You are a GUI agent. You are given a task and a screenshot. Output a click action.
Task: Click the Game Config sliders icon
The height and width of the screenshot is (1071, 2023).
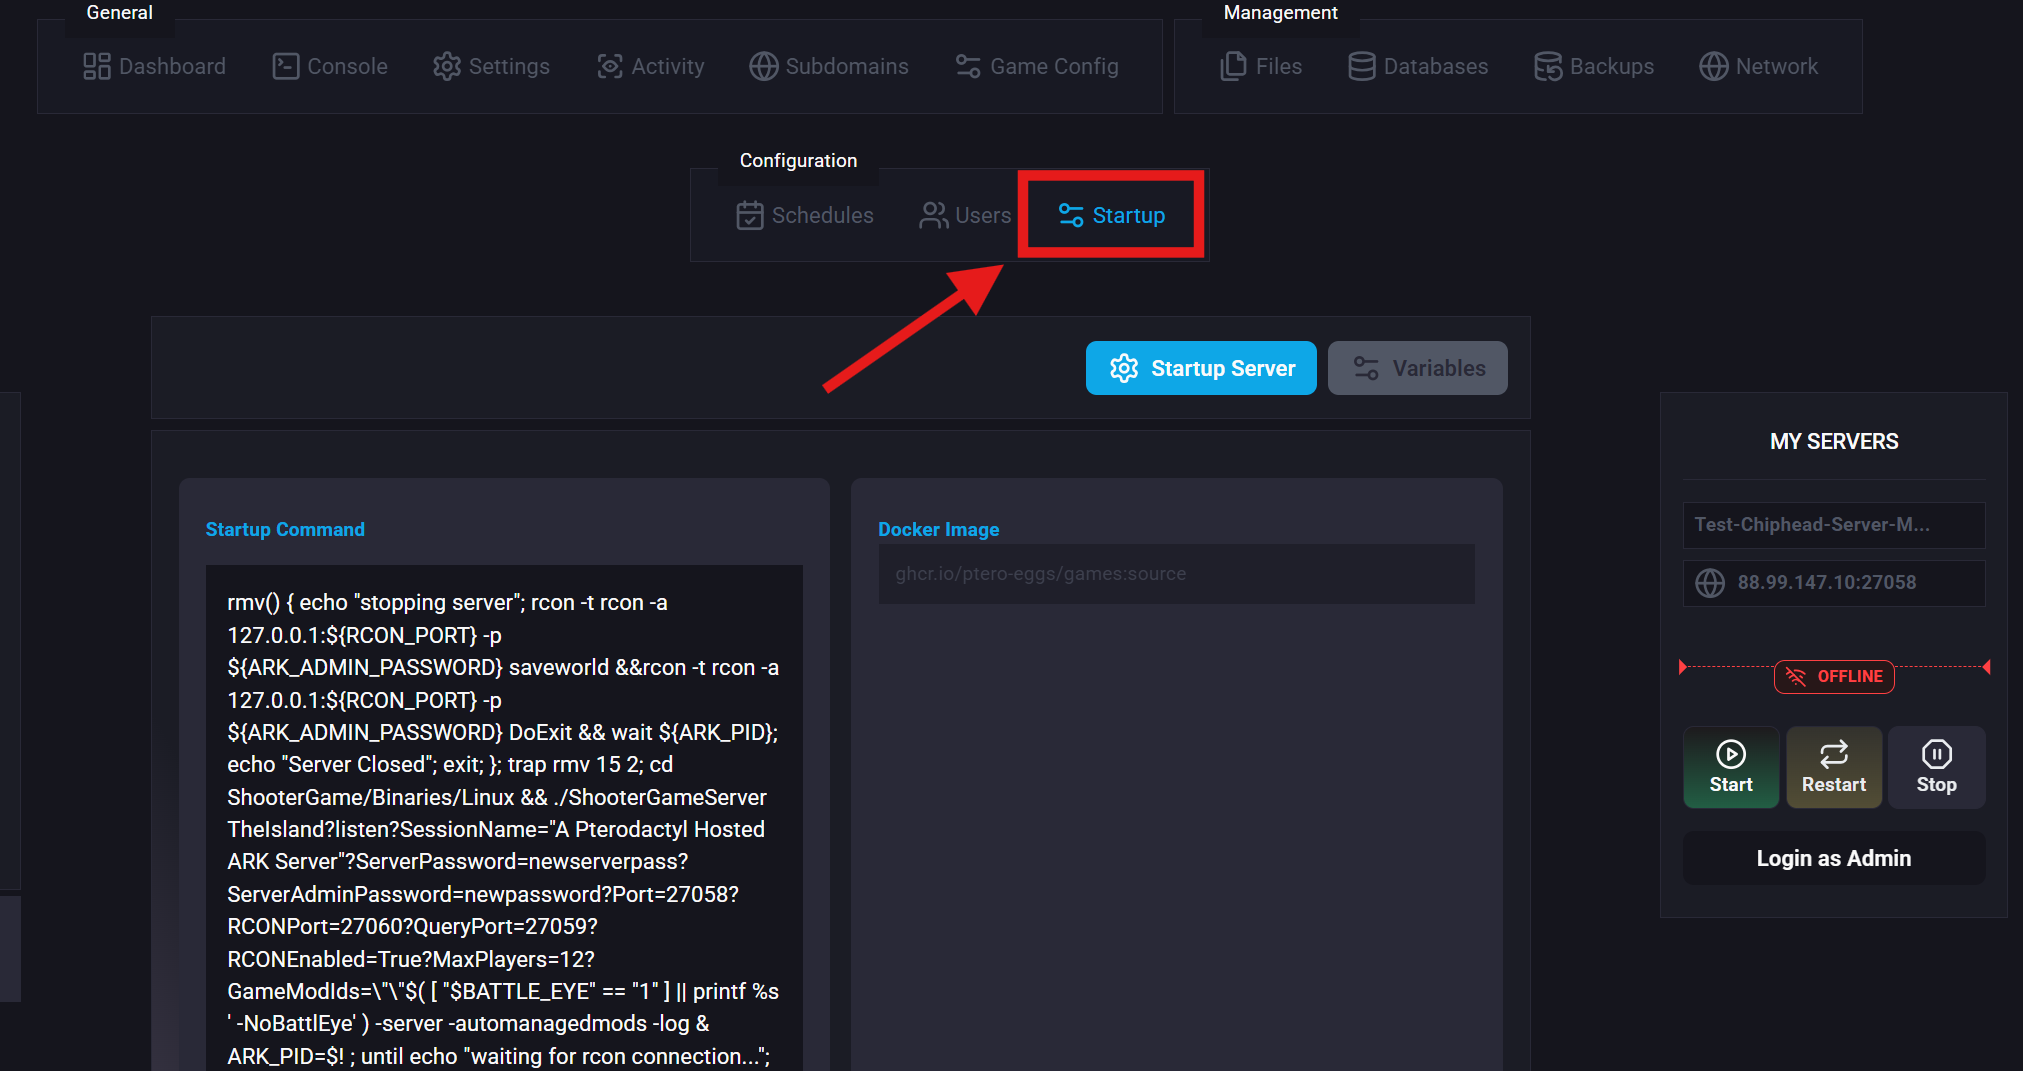[x=968, y=66]
